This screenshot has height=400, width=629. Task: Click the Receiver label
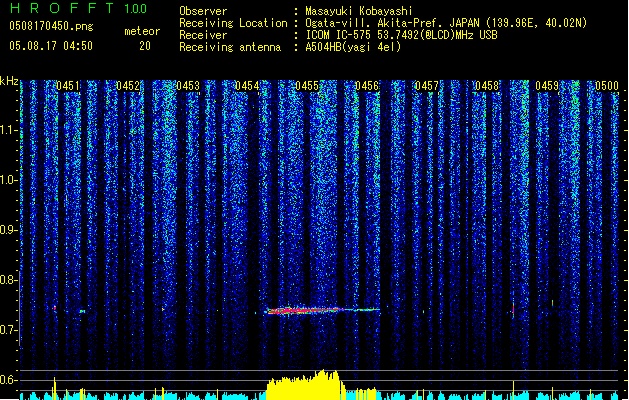pos(203,35)
